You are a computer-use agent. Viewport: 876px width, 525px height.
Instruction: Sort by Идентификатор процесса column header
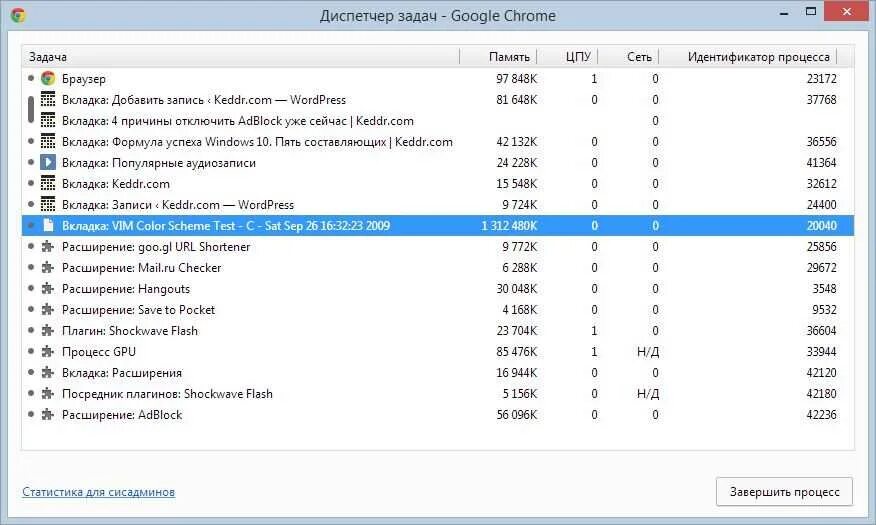pyautogui.click(x=748, y=56)
